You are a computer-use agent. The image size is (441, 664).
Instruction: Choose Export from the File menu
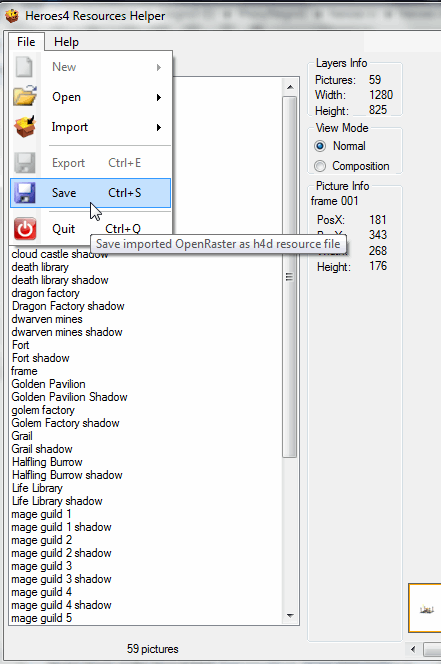pyautogui.click(x=91, y=163)
